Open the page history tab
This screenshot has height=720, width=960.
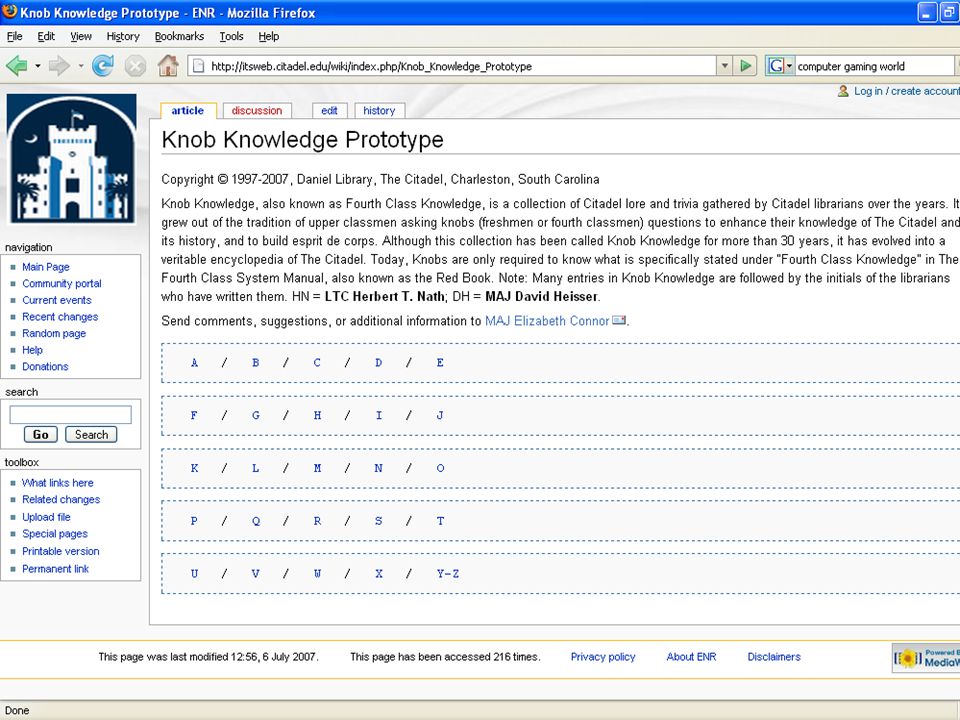tap(379, 111)
